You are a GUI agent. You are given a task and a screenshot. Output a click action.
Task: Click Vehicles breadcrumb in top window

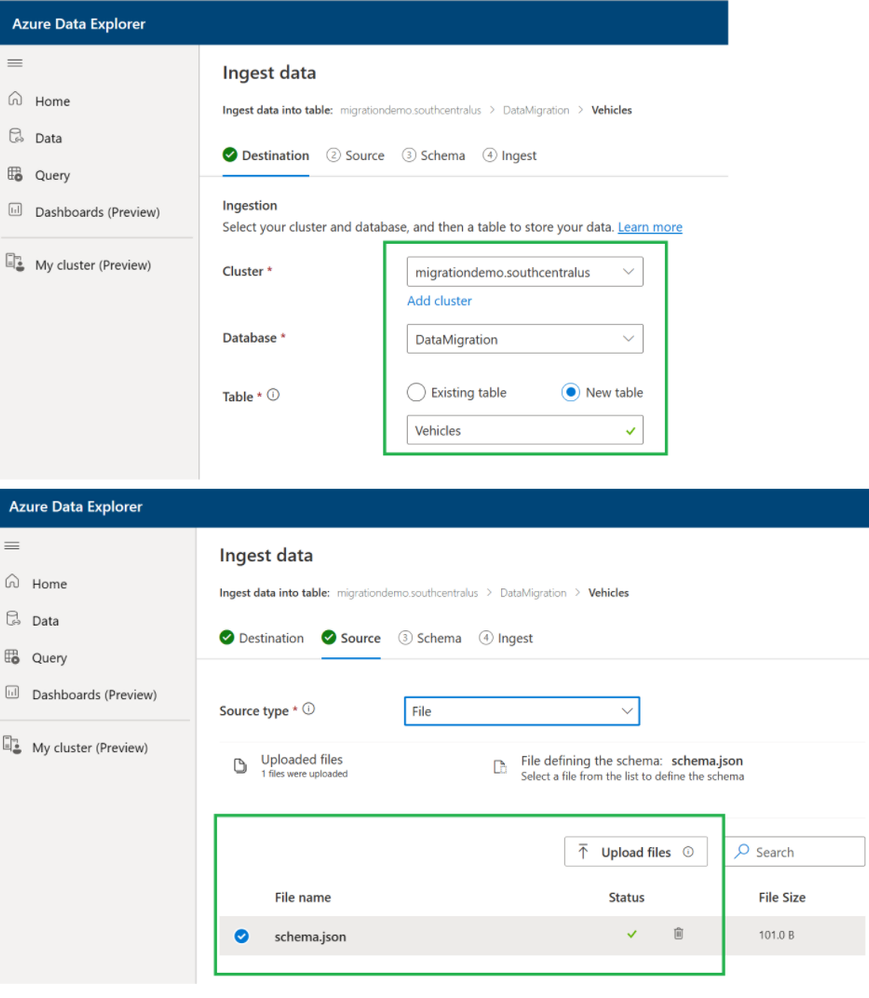611,110
